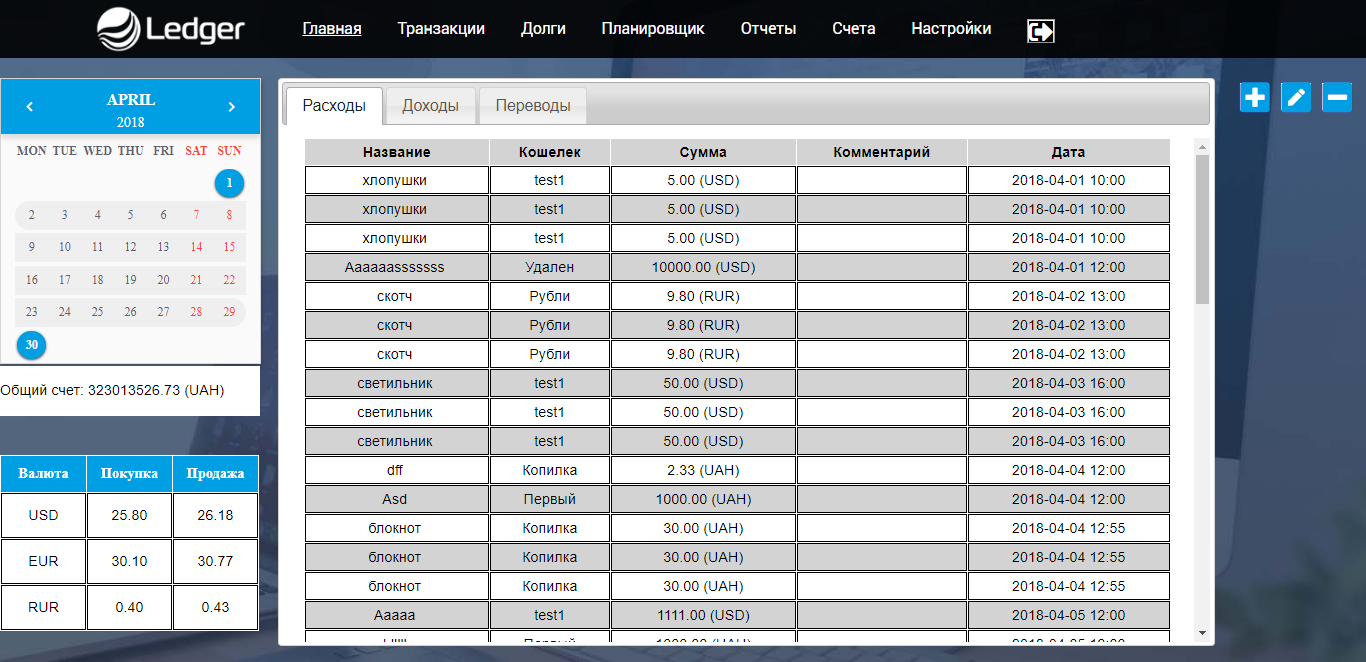Image resolution: width=1366 pixels, height=662 pixels.
Task: Click the EUR buy rate 30.10
Action: click(129, 561)
